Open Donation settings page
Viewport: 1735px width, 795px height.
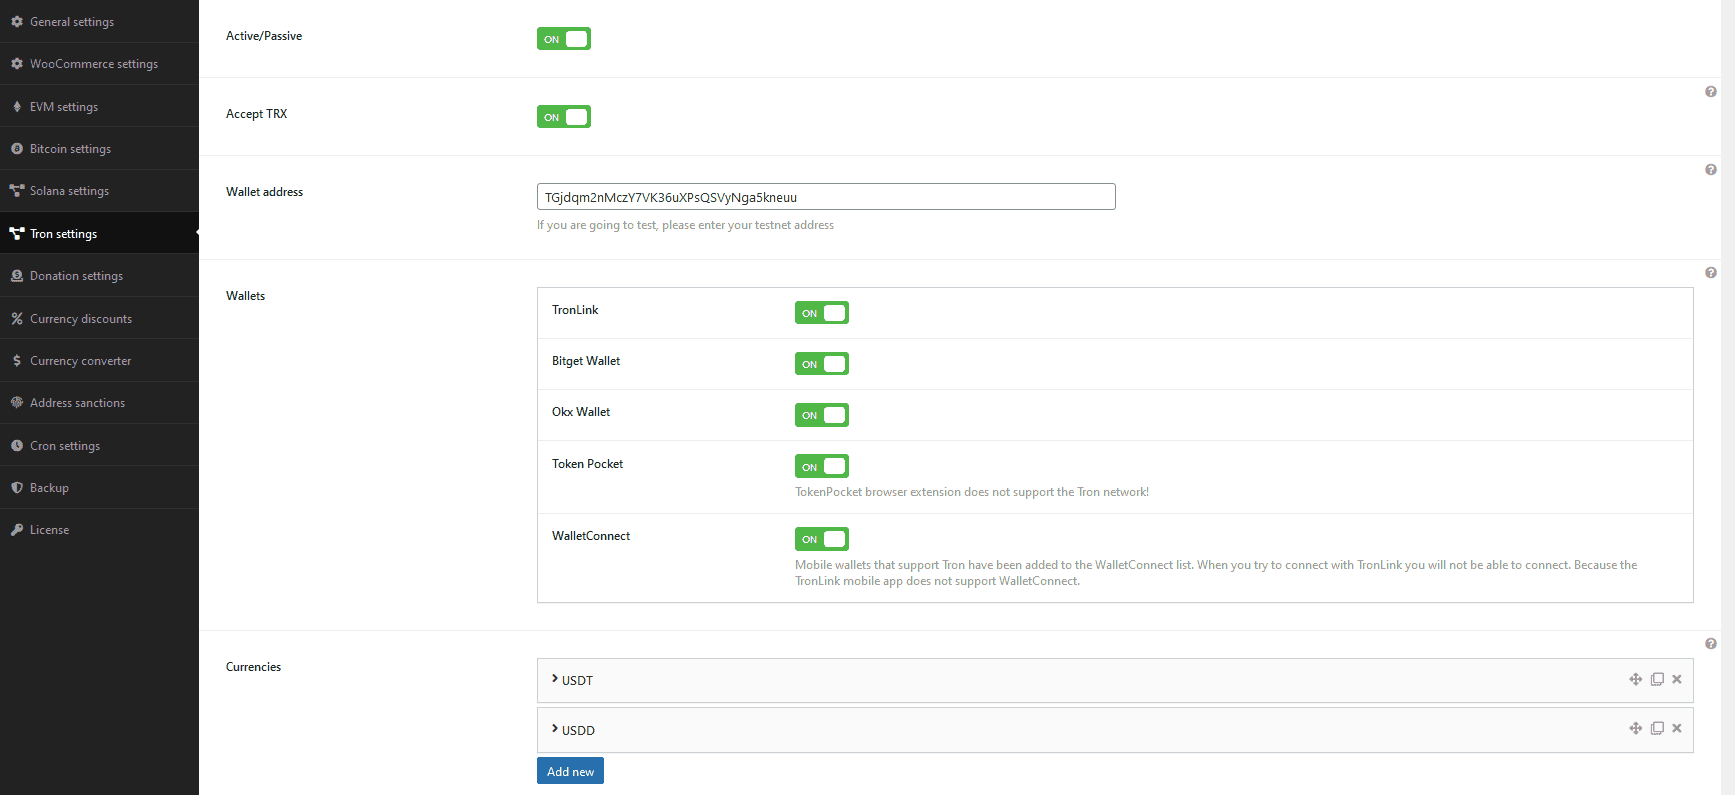click(x=99, y=276)
